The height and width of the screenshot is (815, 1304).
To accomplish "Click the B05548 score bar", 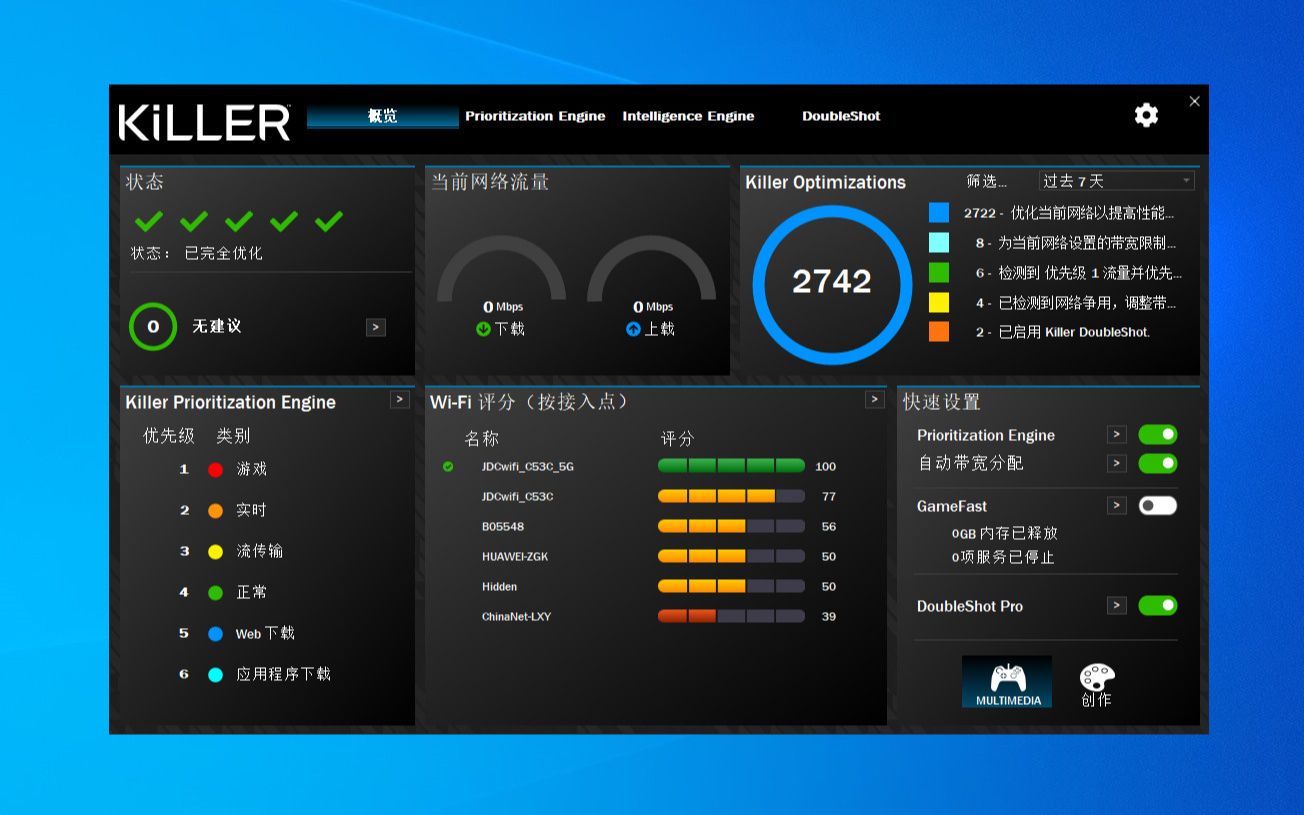I will (731, 526).
